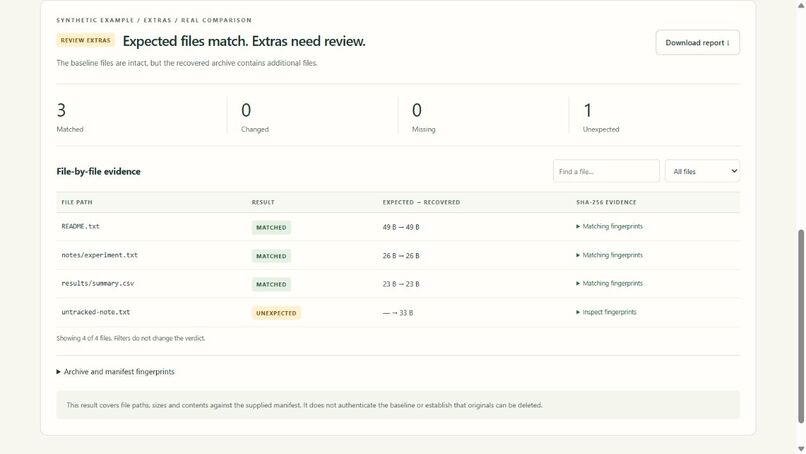Click the Showing 4 of 4 files note
806x454 pixels.
(x=131, y=338)
